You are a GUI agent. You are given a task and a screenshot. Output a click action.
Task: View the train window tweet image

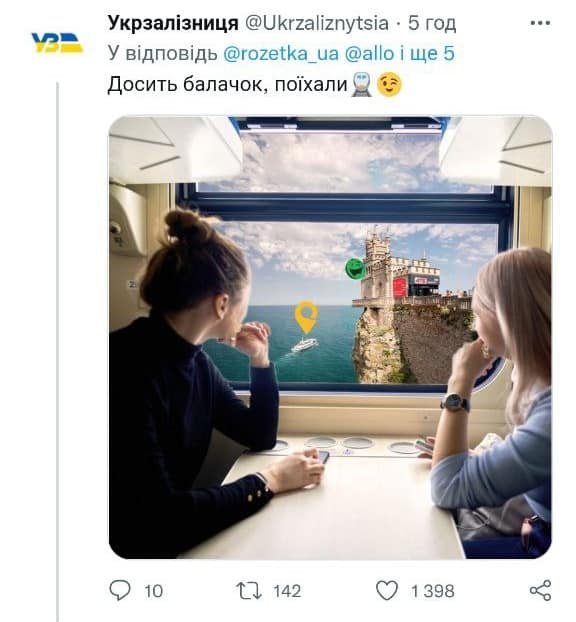click(x=330, y=337)
